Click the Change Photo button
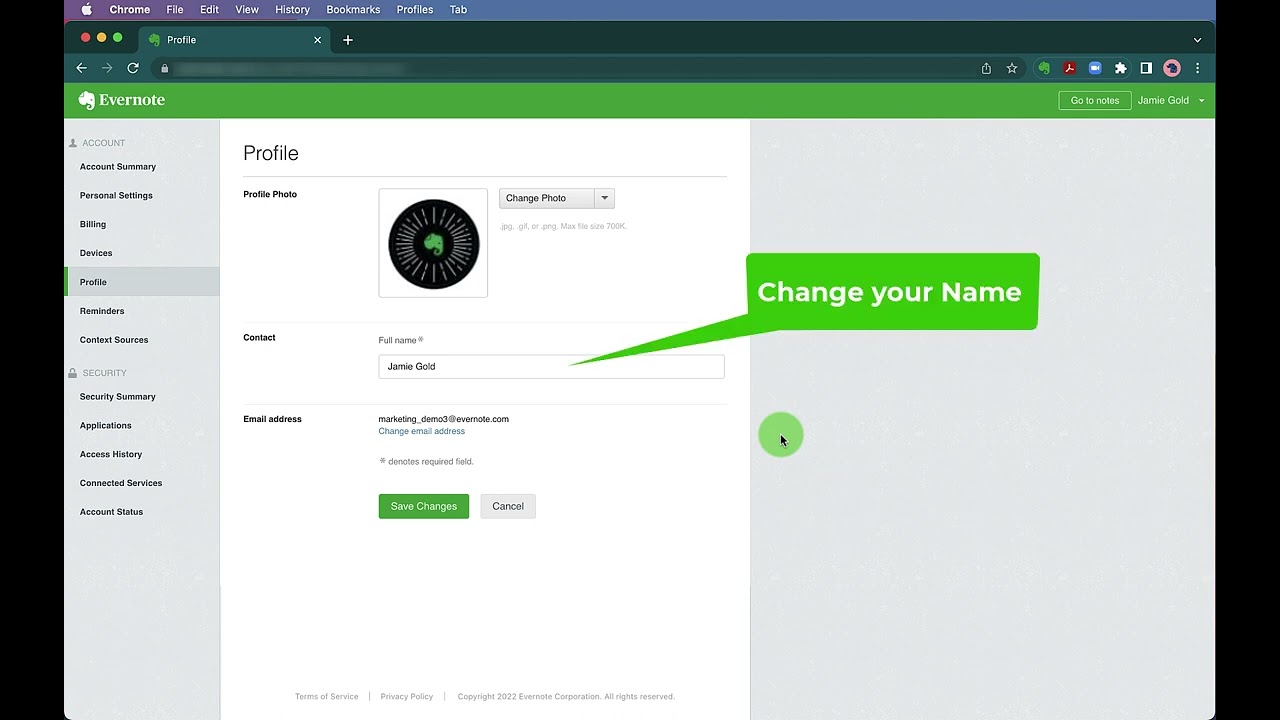The height and width of the screenshot is (720, 1280). [547, 198]
